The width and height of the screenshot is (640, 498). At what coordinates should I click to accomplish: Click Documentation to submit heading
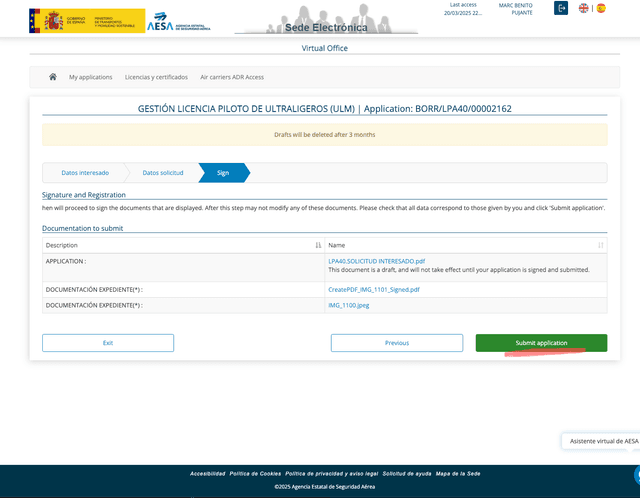pos(82,228)
